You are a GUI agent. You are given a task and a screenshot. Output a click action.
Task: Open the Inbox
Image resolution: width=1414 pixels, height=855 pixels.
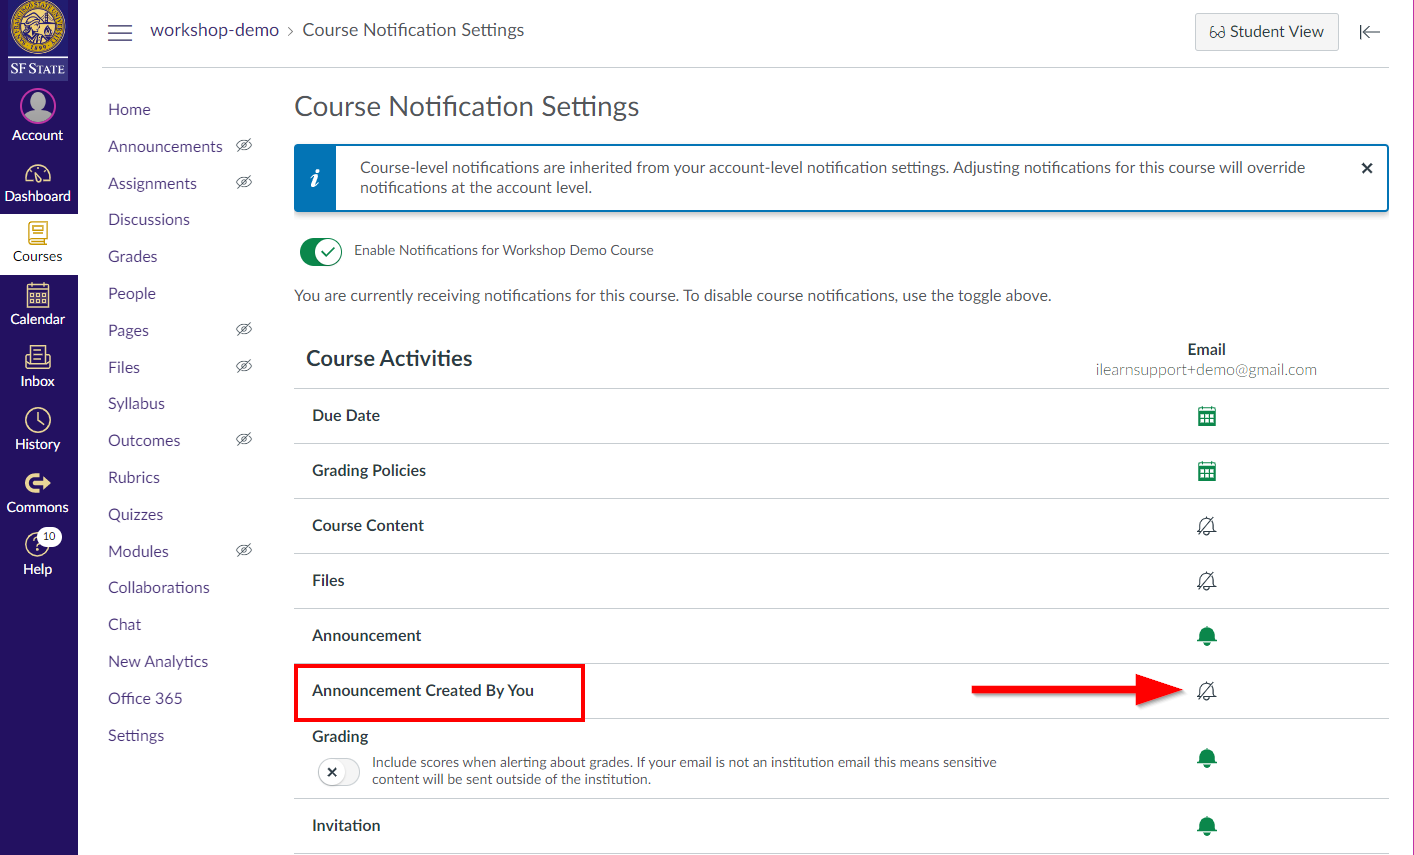click(38, 367)
